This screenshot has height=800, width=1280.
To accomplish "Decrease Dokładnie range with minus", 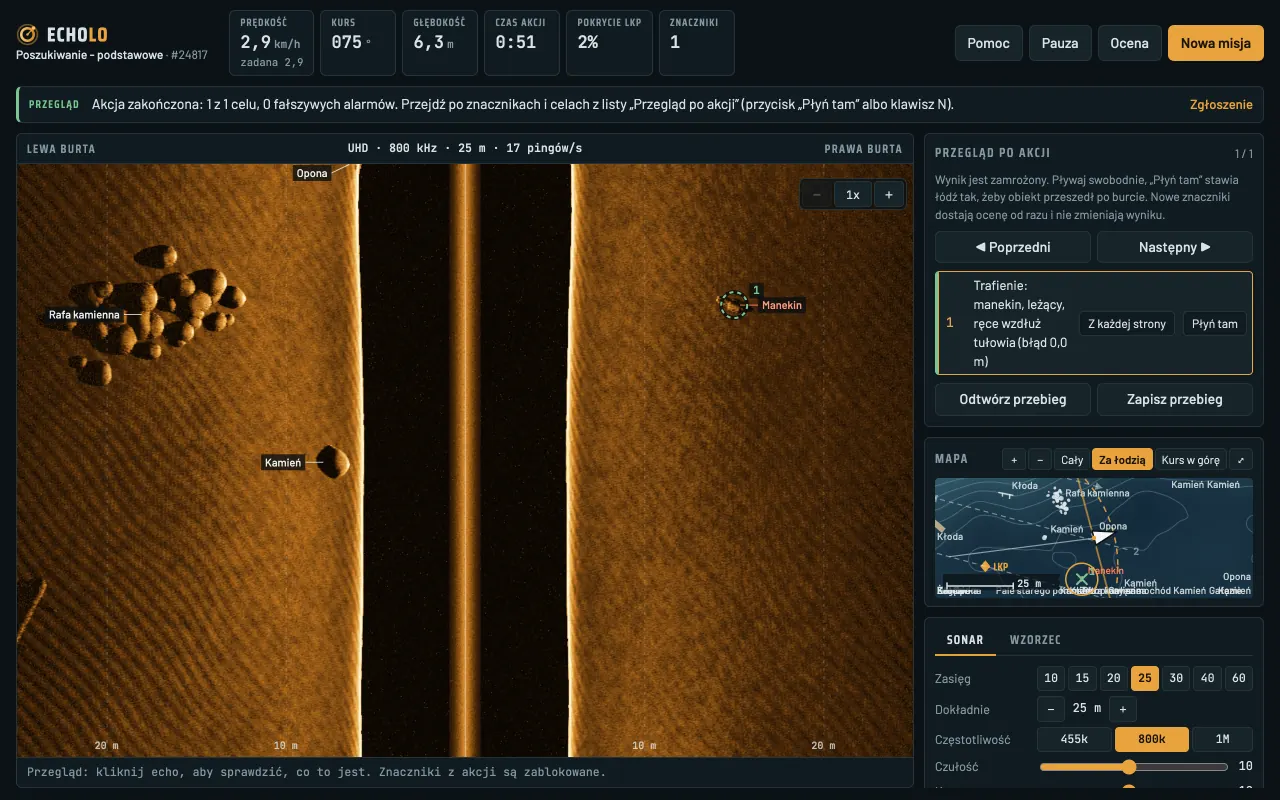I will [x=1050, y=709].
